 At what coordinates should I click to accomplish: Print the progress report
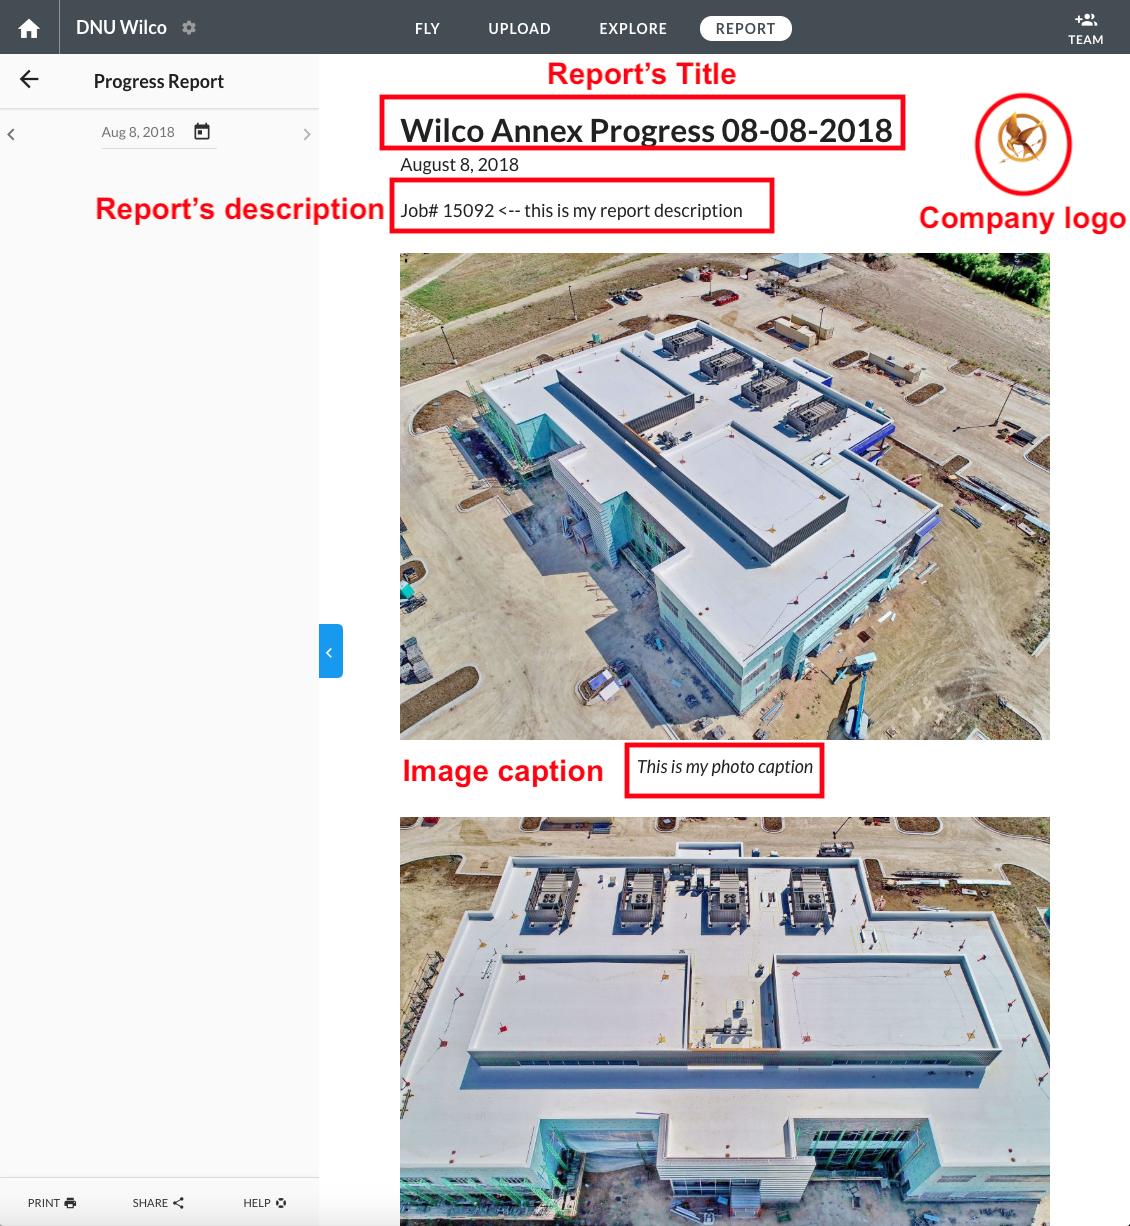point(52,1203)
